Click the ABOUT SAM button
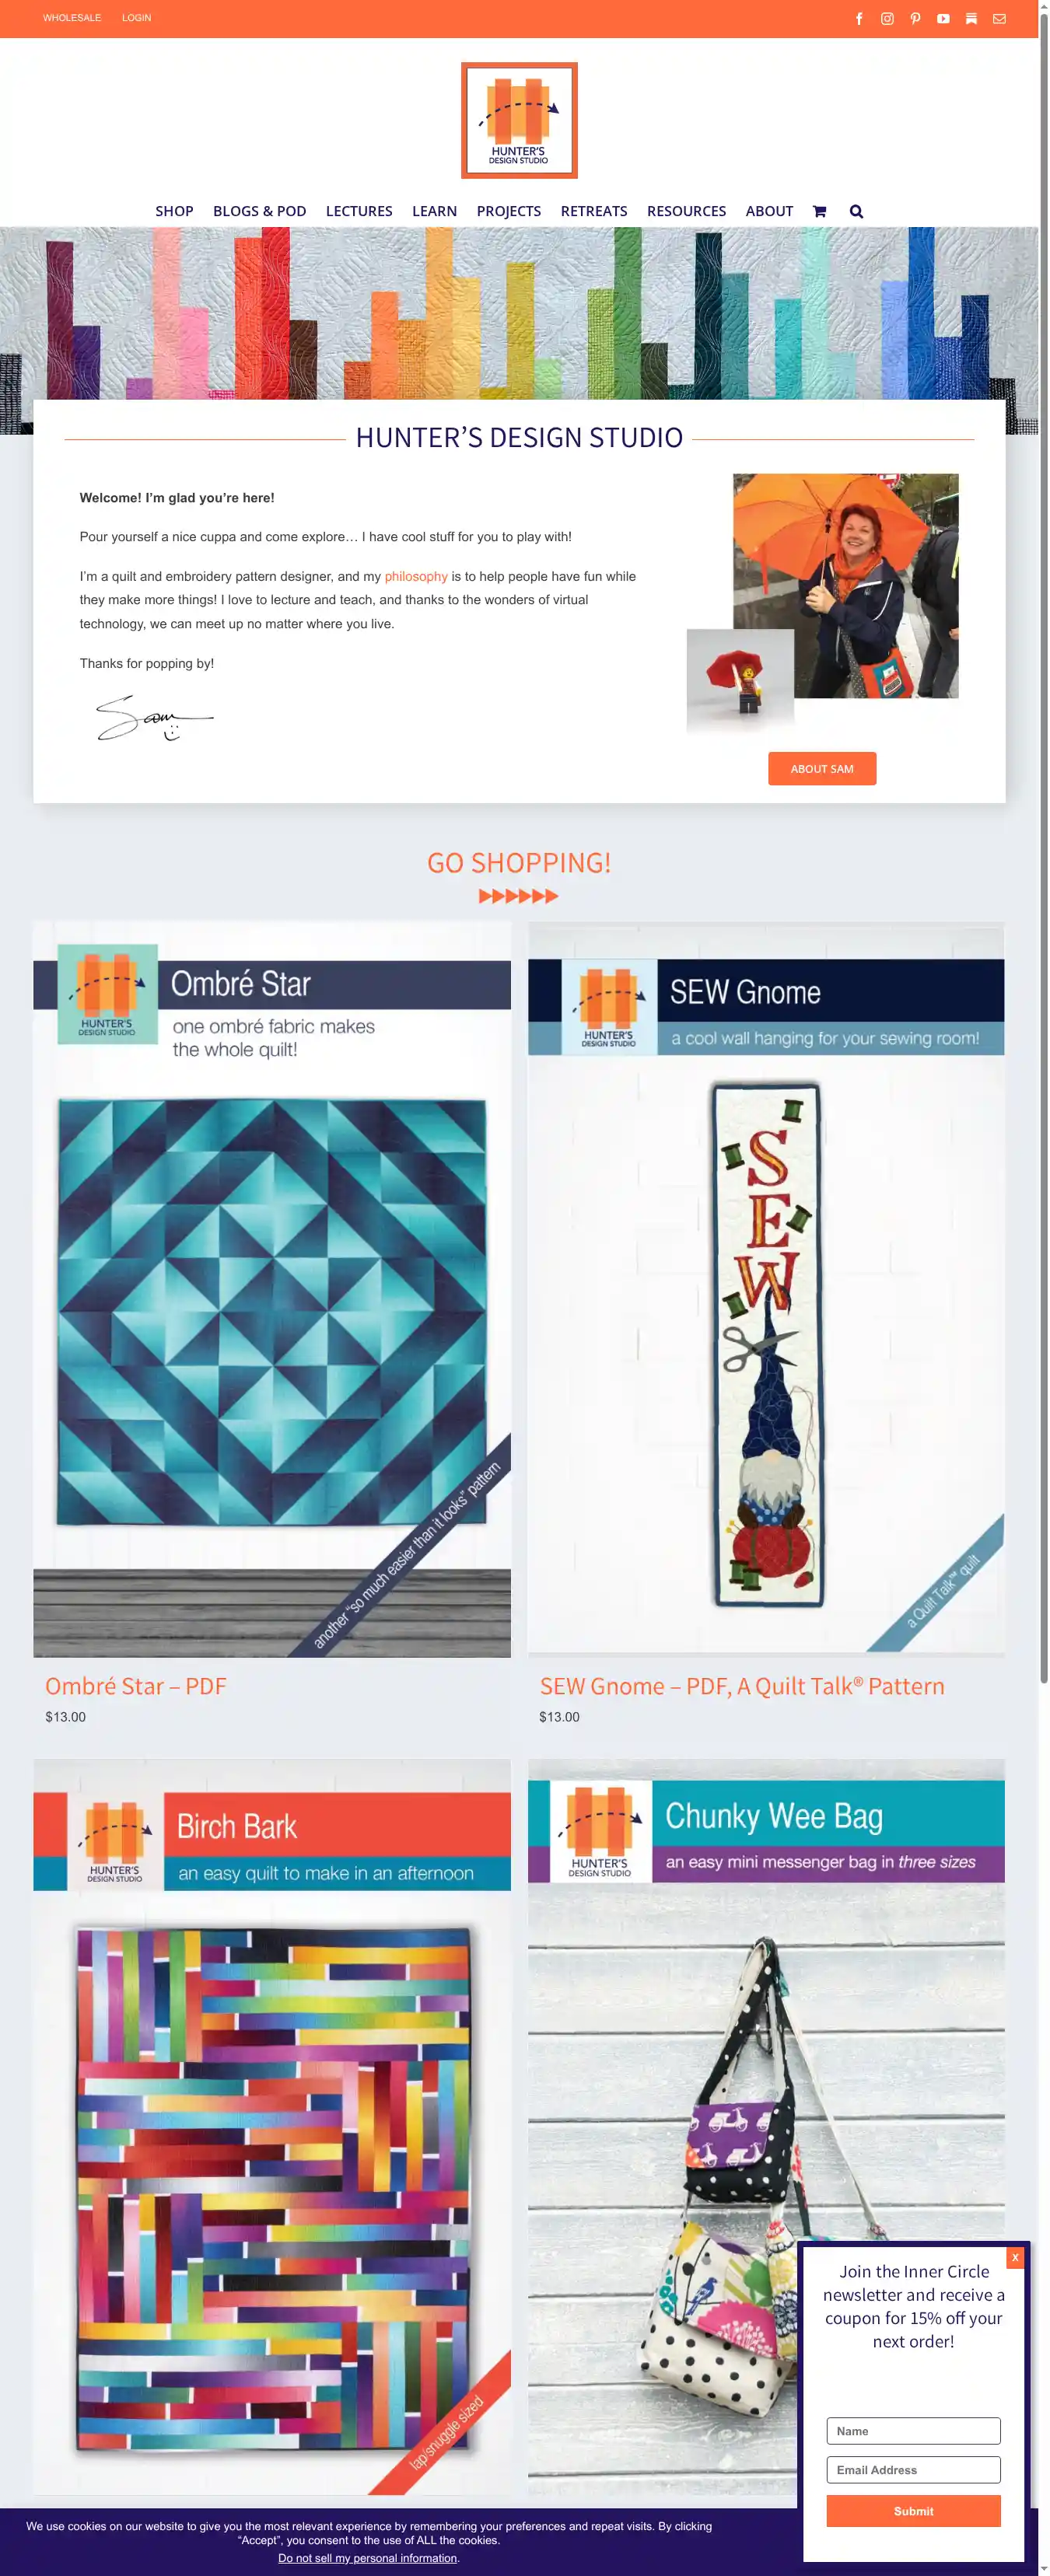This screenshot has height=2576, width=1050. click(x=822, y=768)
